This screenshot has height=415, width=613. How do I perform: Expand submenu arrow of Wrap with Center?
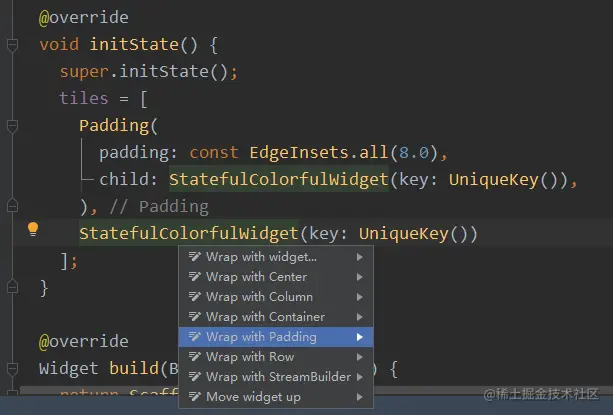pos(360,277)
